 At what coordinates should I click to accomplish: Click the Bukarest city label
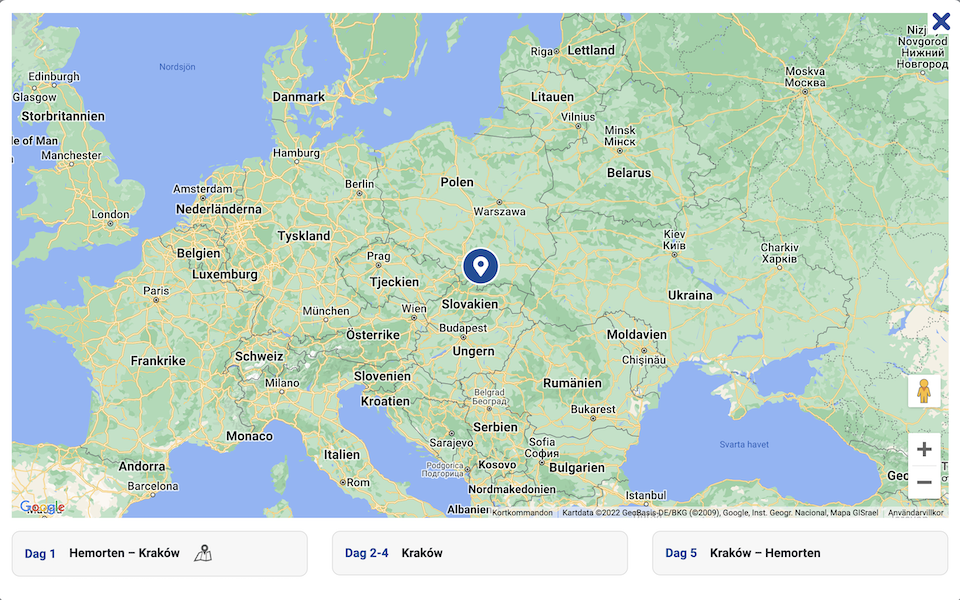pyautogui.click(x=593, y=409)
